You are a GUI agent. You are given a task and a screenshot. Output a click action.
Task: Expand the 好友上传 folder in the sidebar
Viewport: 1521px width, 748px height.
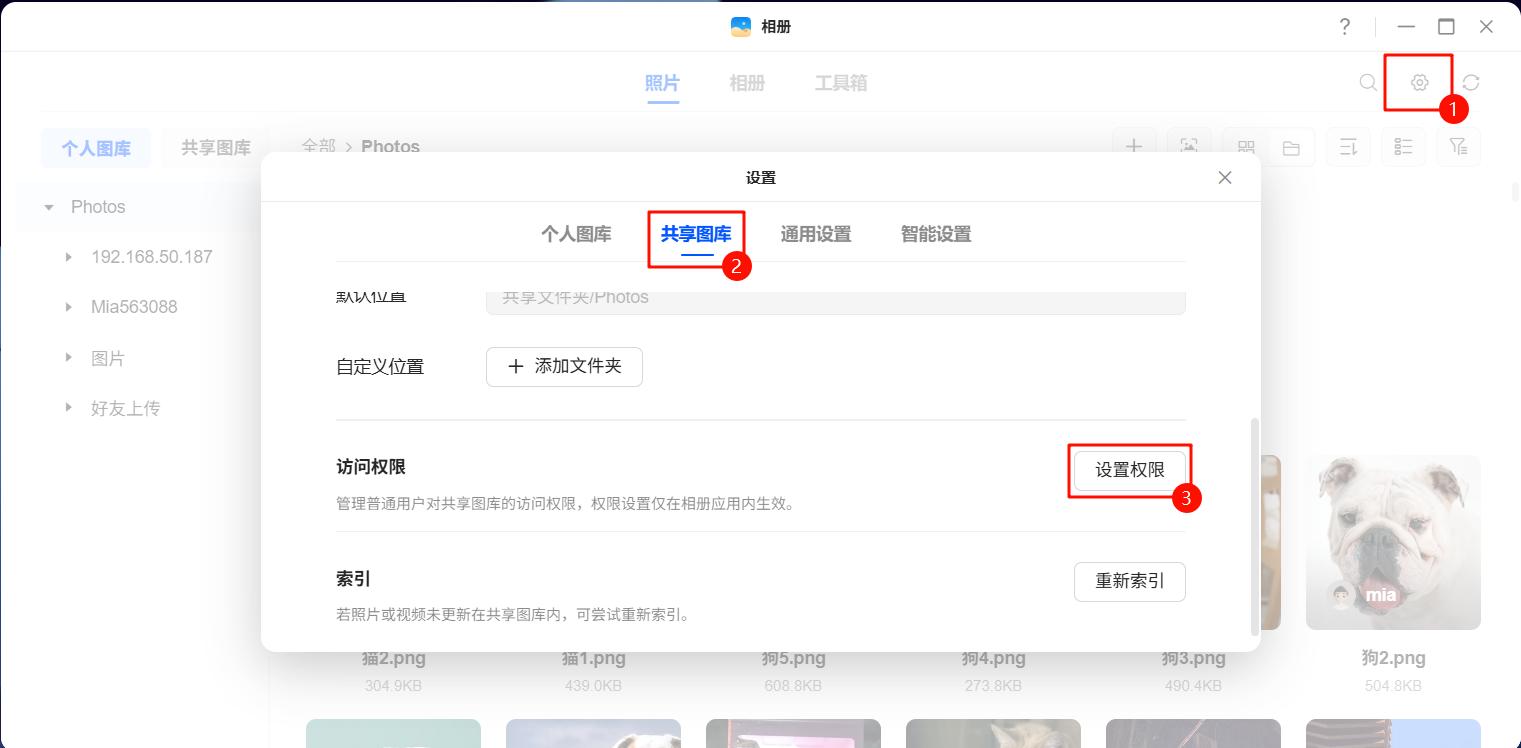coord(68,408)
